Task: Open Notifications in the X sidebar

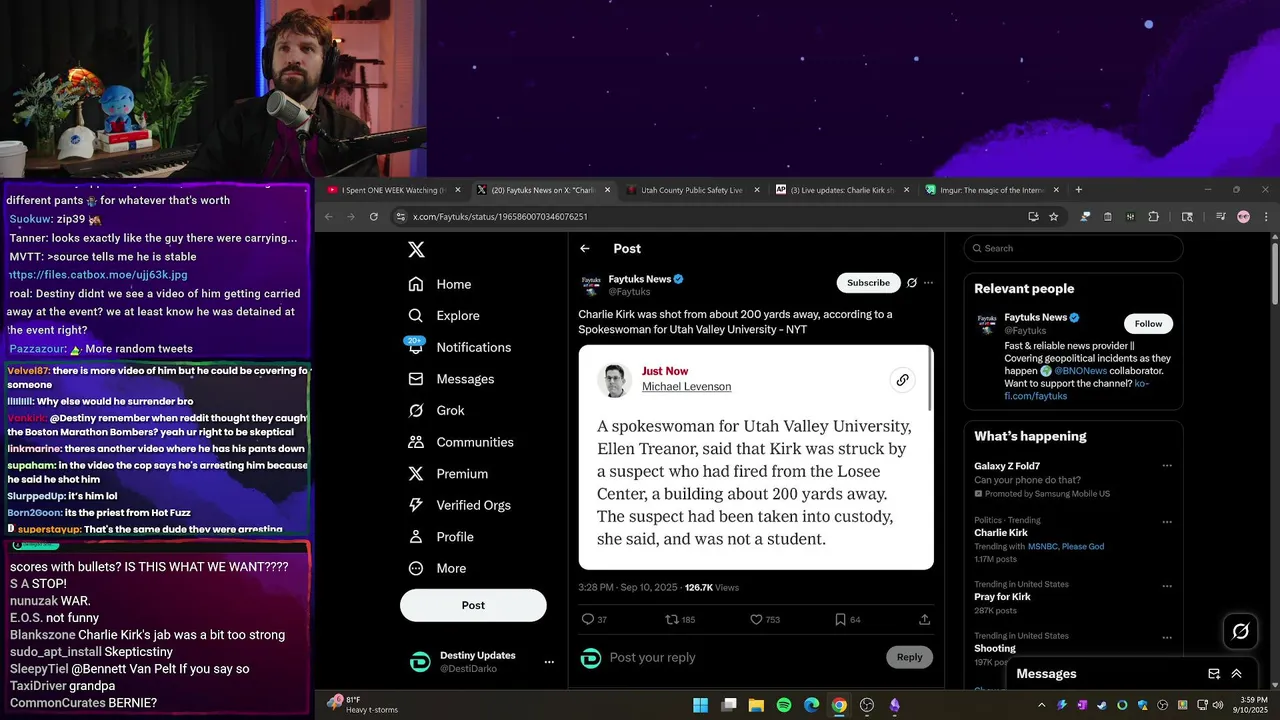Action: [x=460, y=347]
